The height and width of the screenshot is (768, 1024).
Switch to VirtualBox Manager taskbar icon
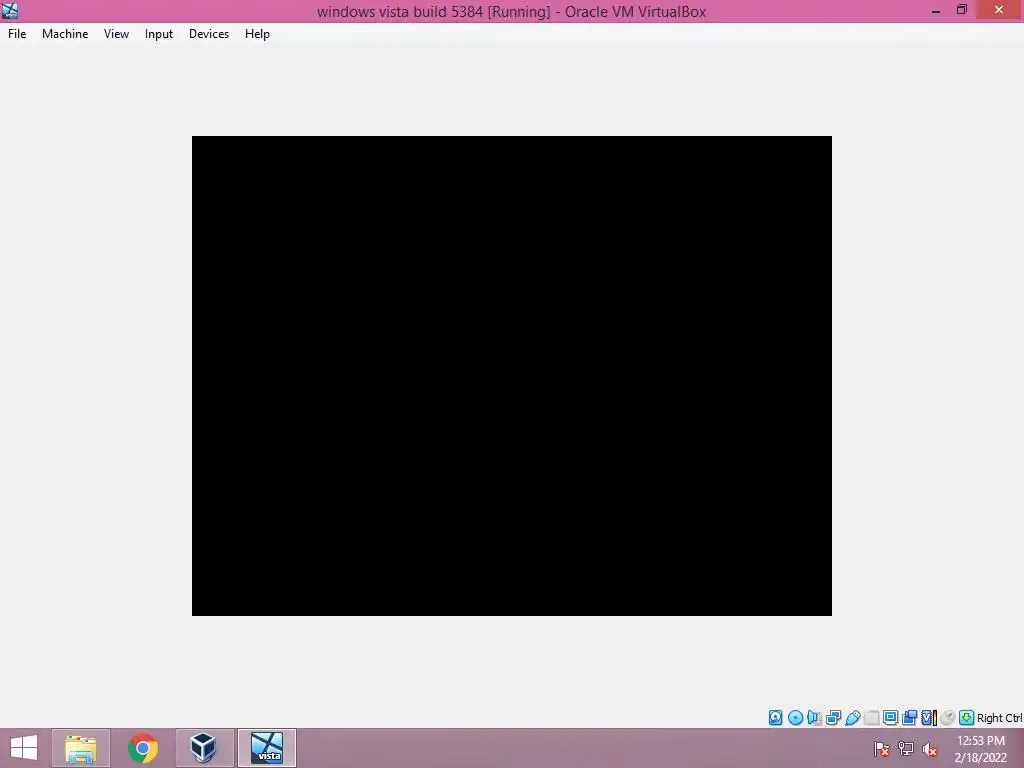point(204,748)
